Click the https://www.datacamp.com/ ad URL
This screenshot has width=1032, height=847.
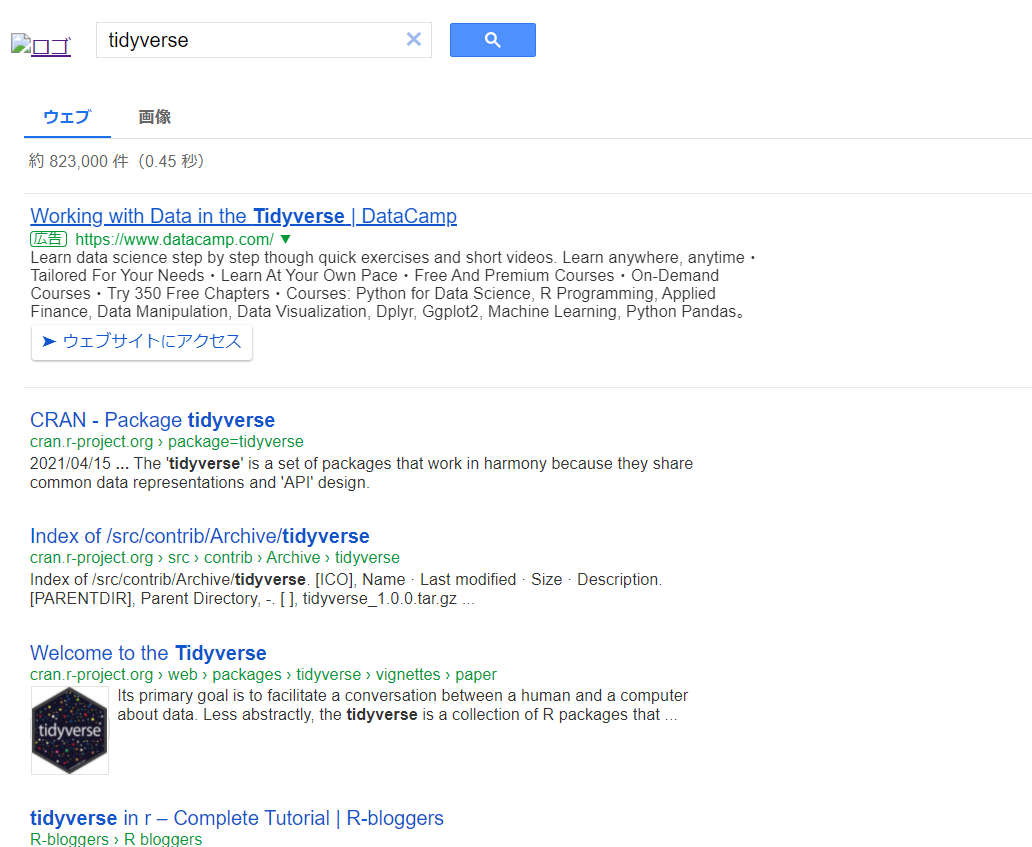click(174, 239)
